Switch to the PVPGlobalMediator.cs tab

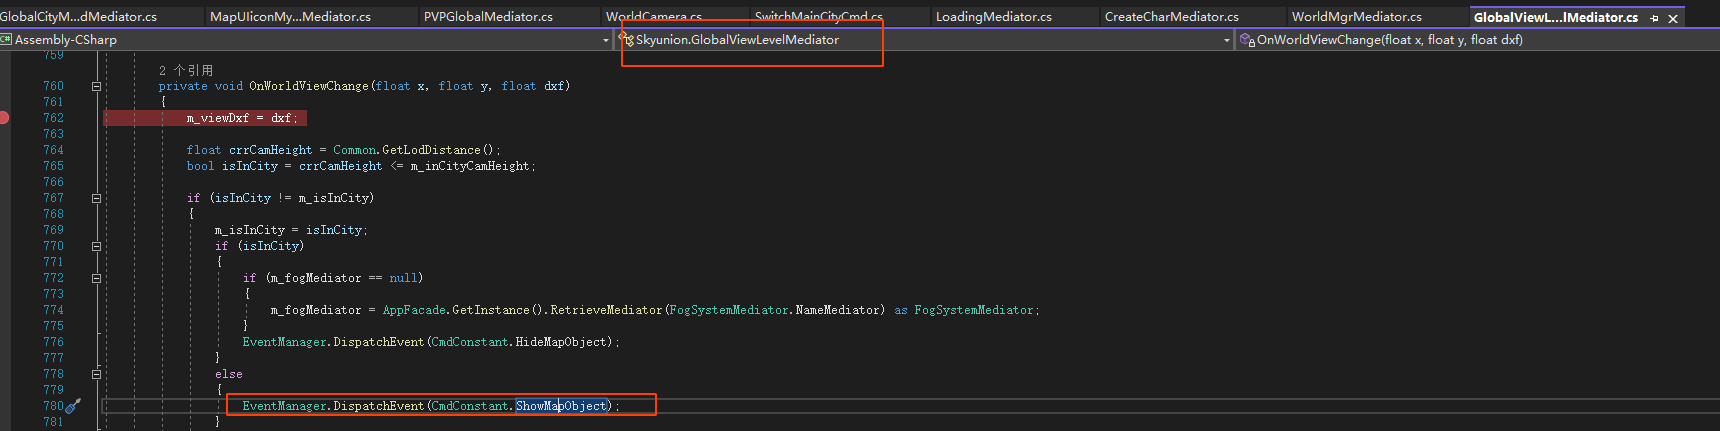pos(488,17)
